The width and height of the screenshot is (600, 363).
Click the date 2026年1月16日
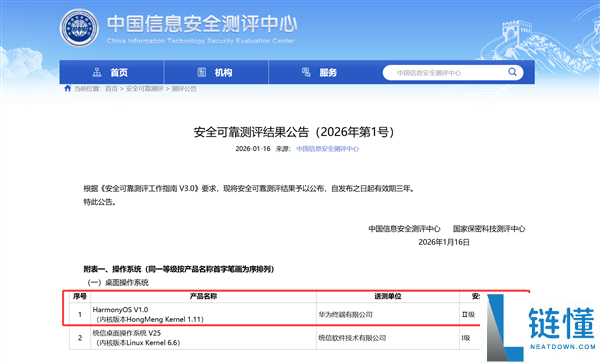tap(444, 242)
